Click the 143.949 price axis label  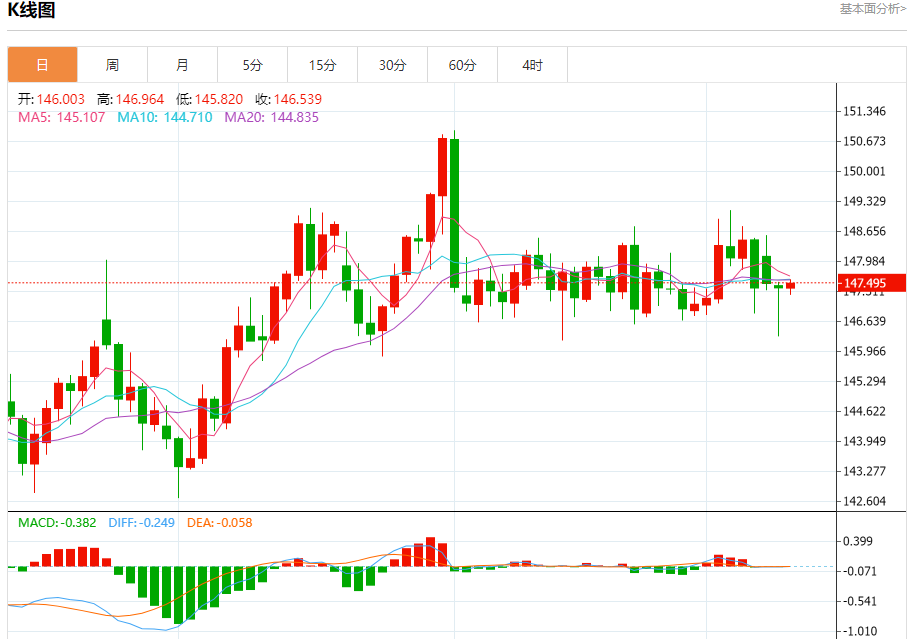click(865, 441)
